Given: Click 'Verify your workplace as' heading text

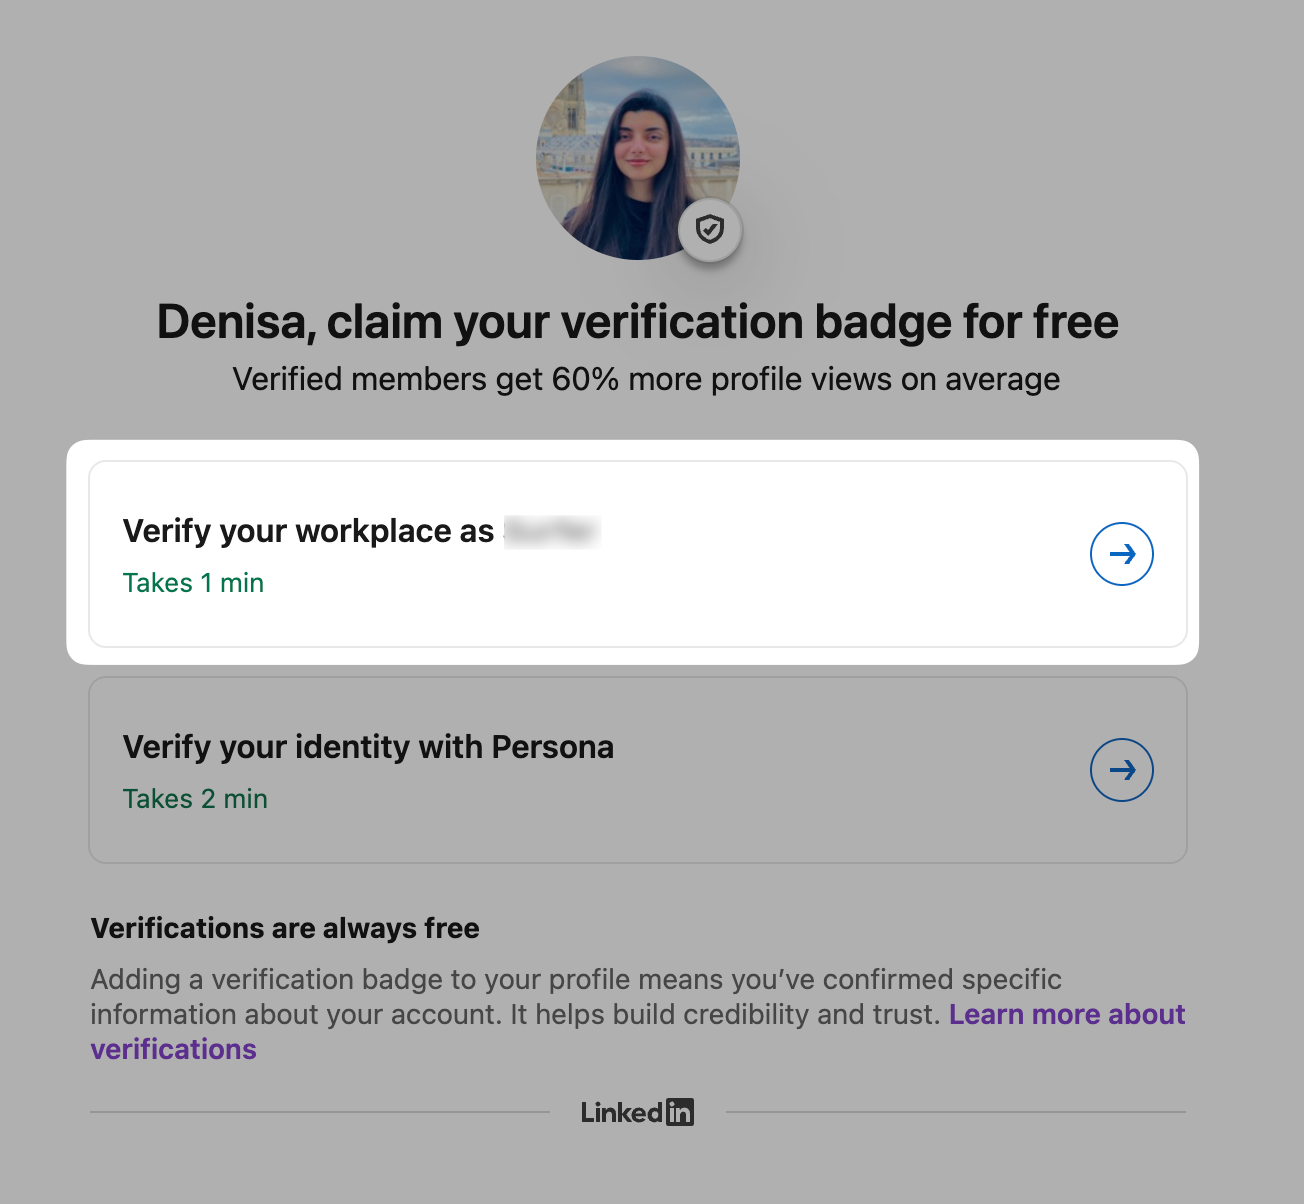Looking at the screenshot, I should point(310,530).
